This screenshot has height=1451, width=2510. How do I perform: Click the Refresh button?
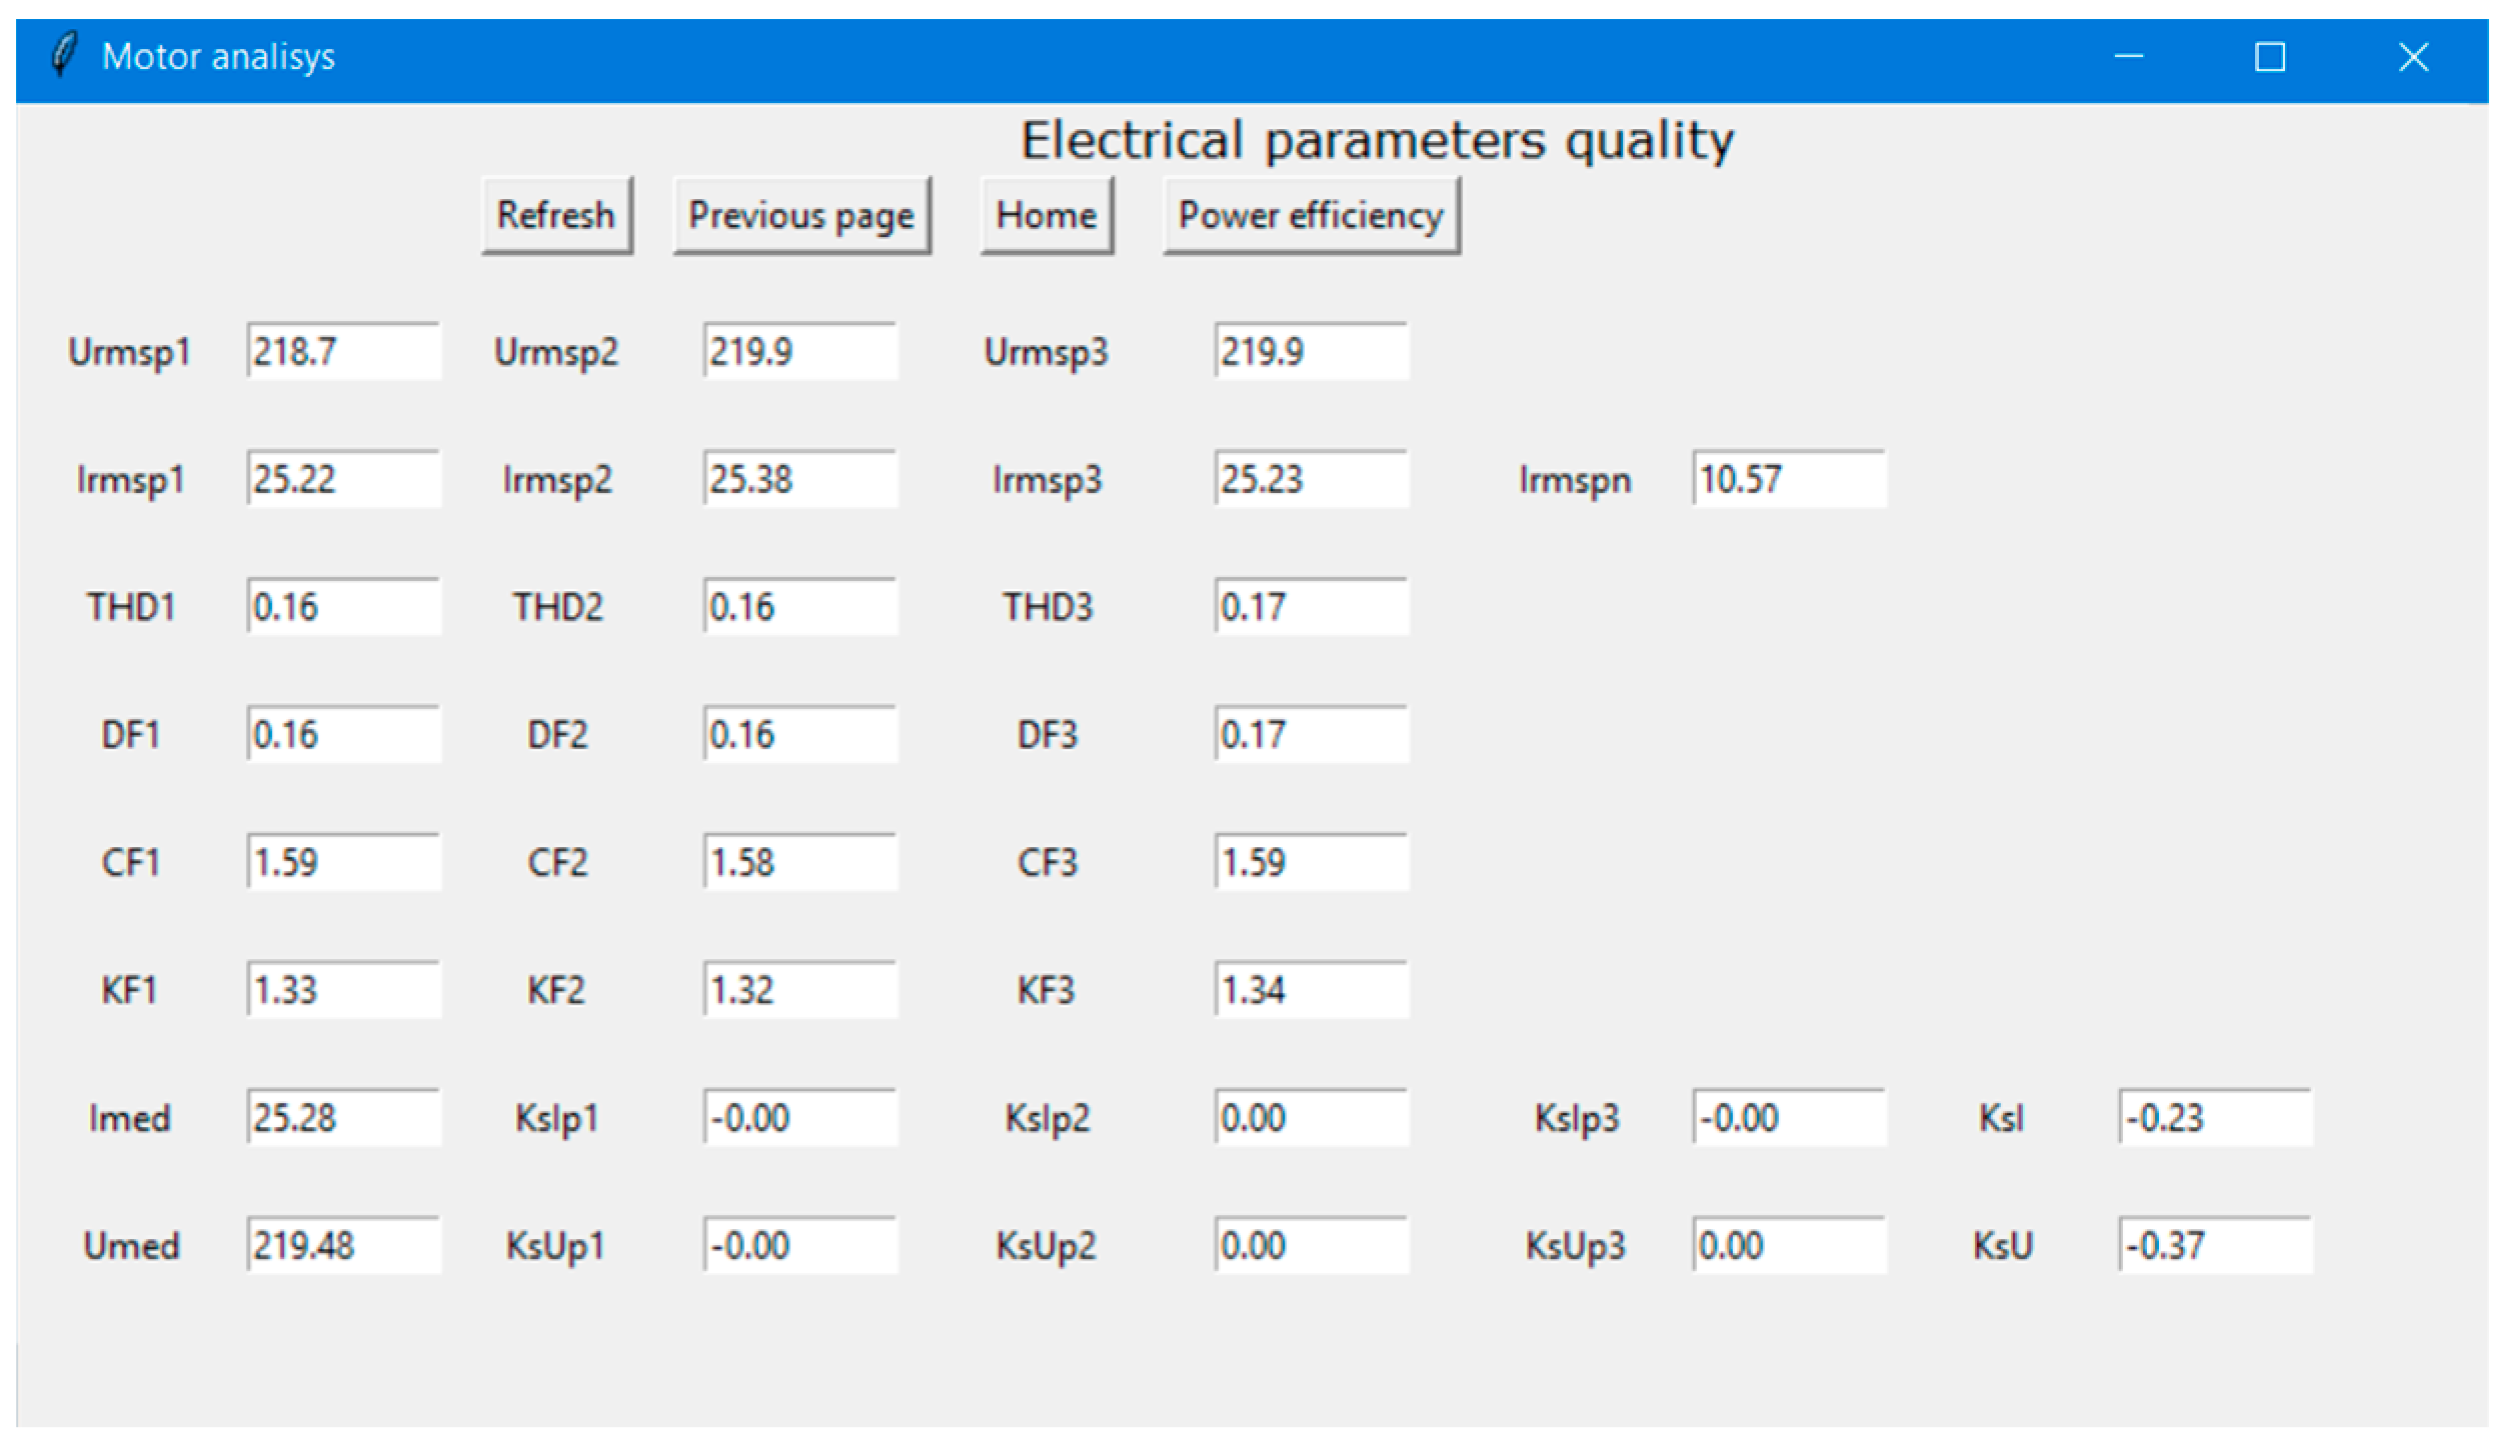[556, 216]
